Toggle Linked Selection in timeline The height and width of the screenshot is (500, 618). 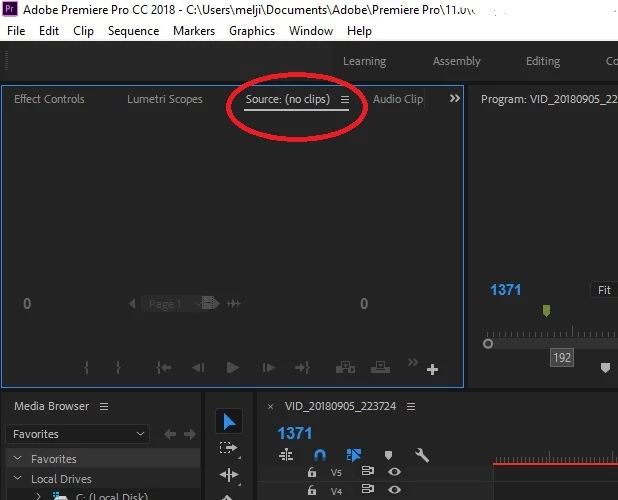[354, 455]
